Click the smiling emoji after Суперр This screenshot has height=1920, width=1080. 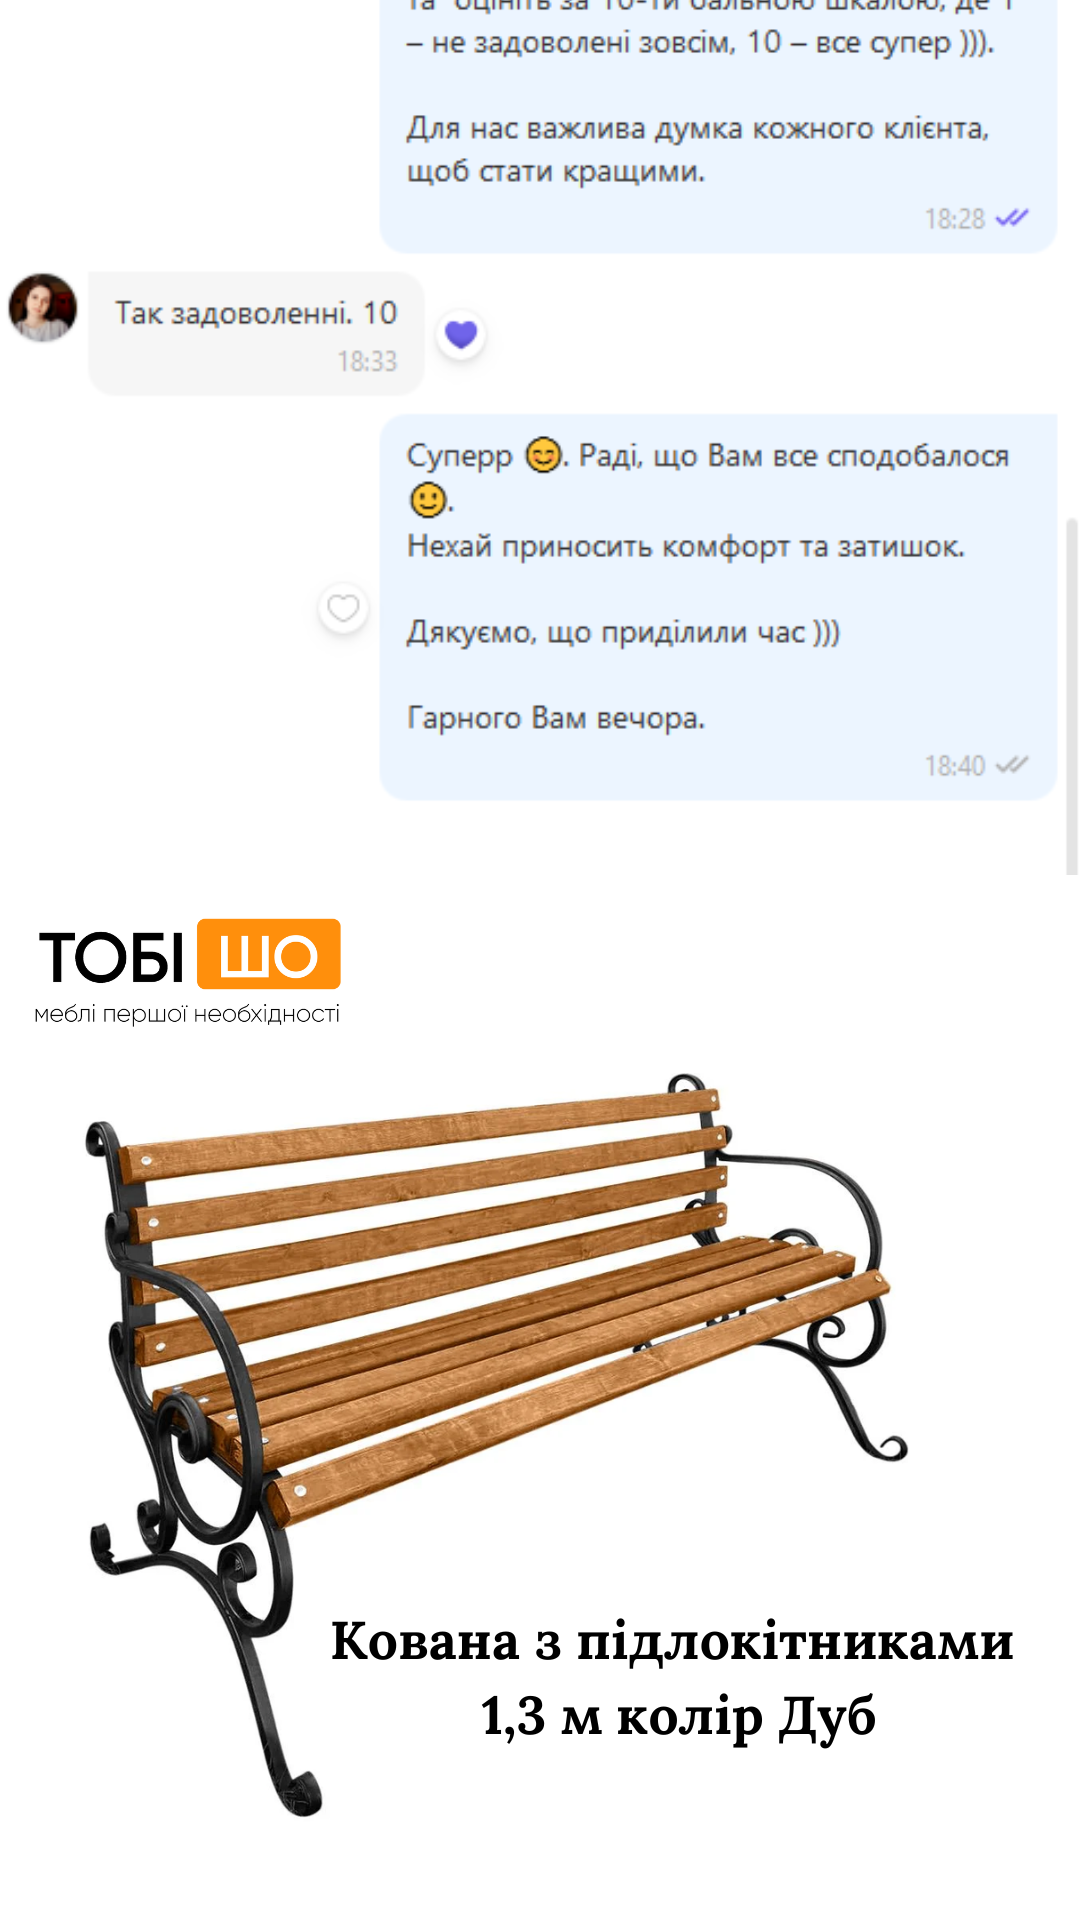pos(544,456)
